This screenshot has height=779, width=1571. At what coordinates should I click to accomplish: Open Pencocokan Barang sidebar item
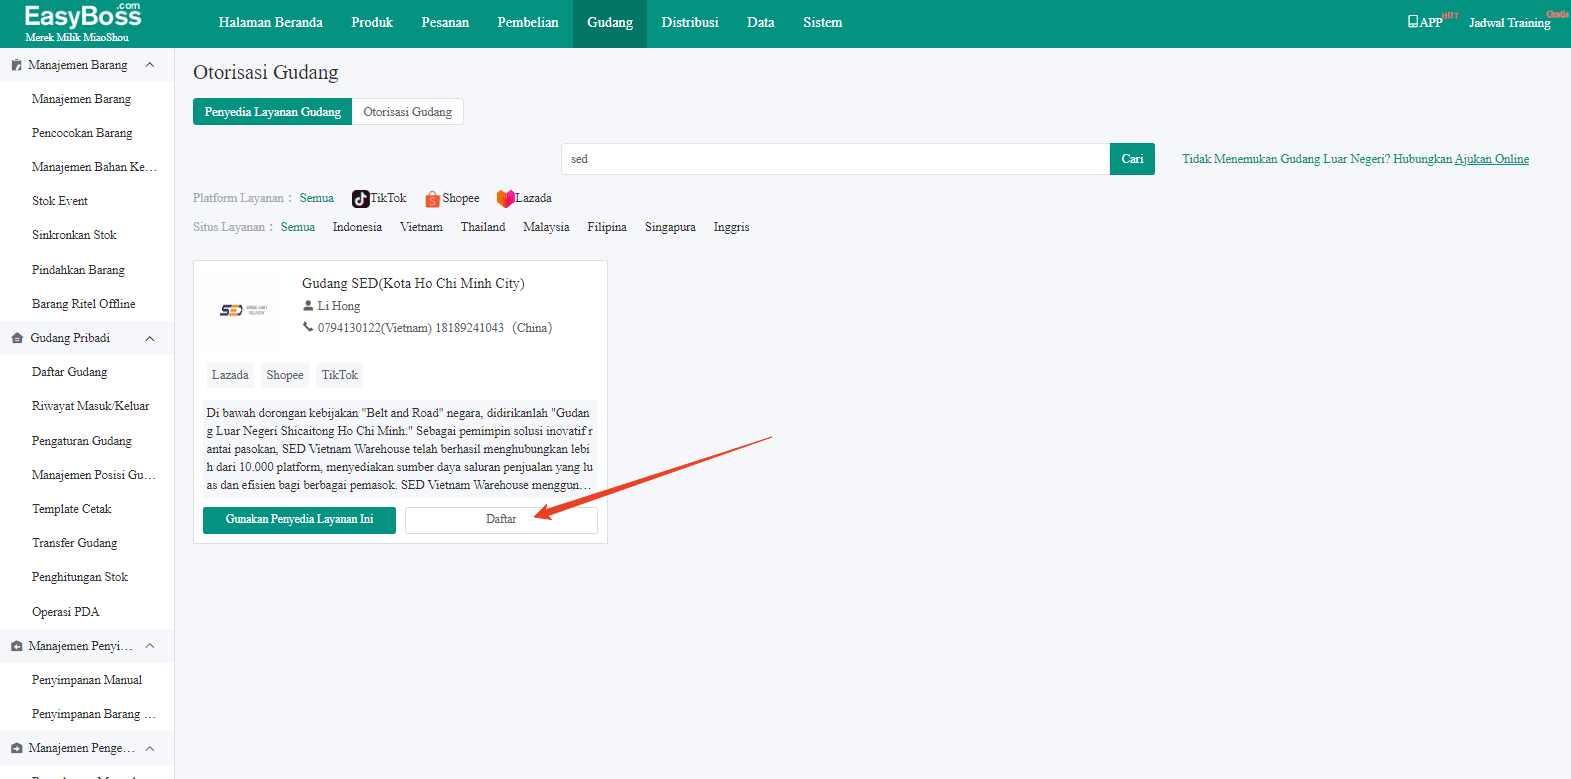82,133
